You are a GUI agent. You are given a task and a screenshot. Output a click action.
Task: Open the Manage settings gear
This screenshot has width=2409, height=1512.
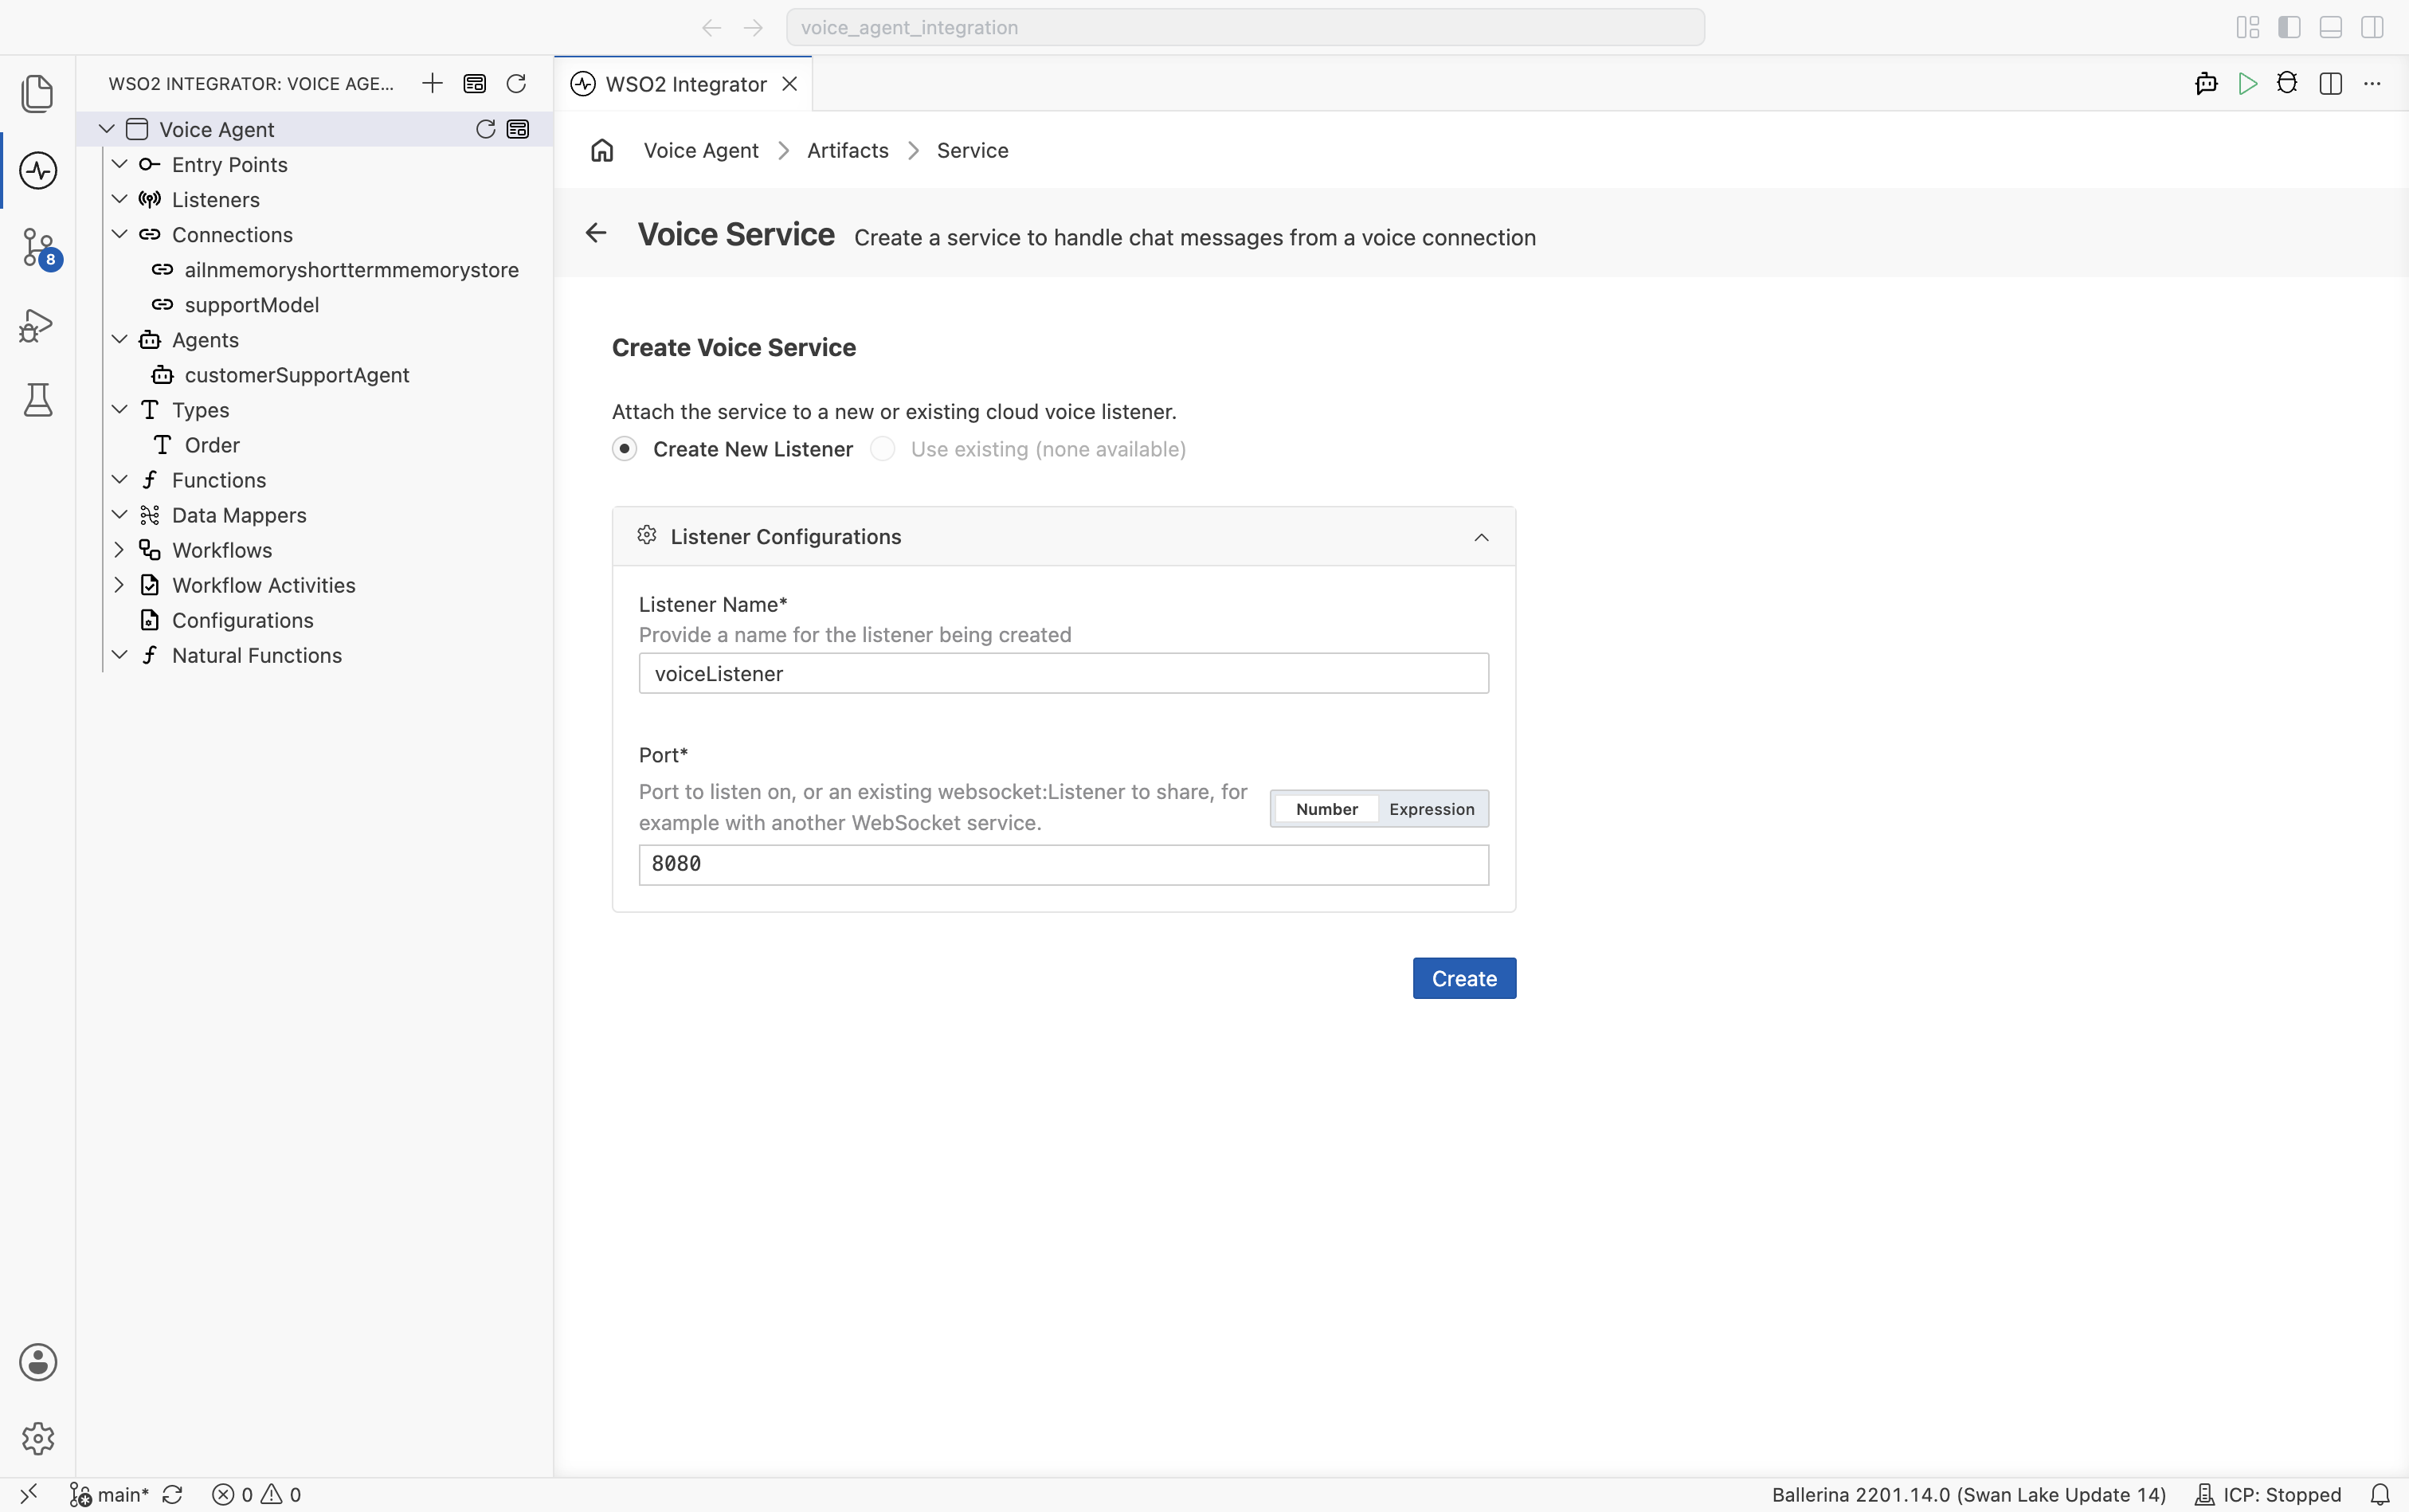(38, 1438)
